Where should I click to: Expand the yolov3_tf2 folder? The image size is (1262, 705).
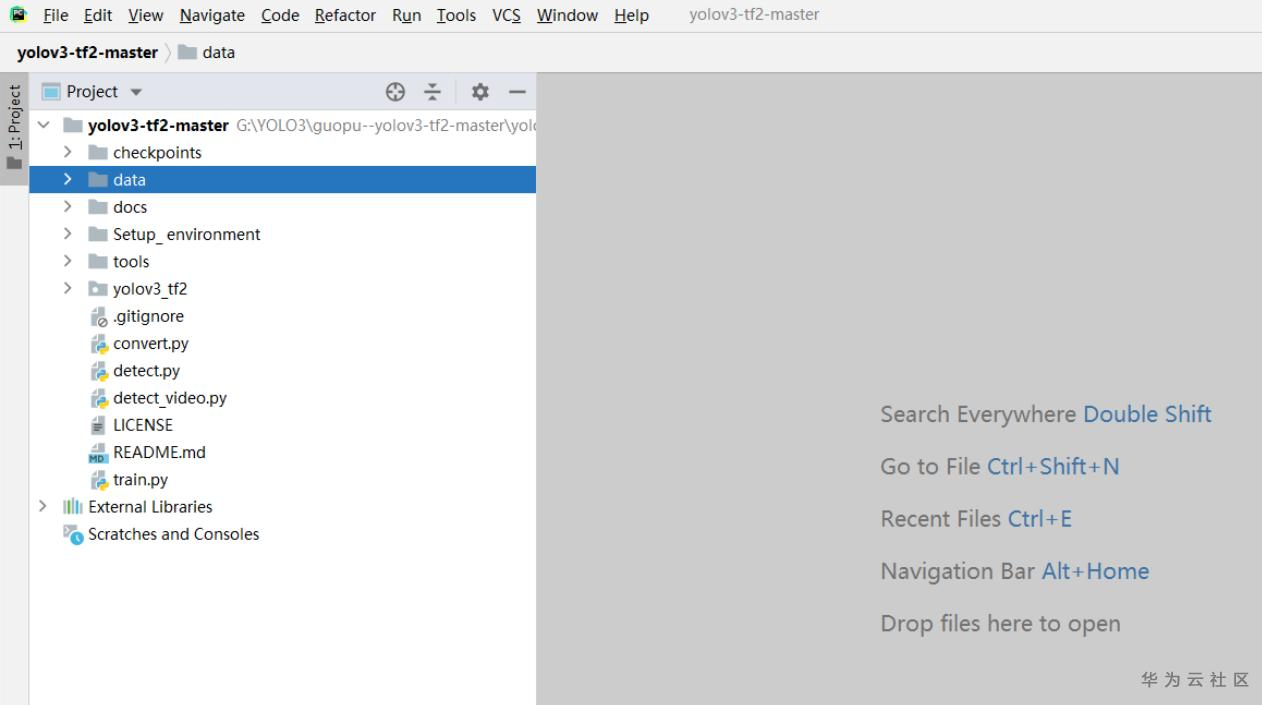pos(68,289)
